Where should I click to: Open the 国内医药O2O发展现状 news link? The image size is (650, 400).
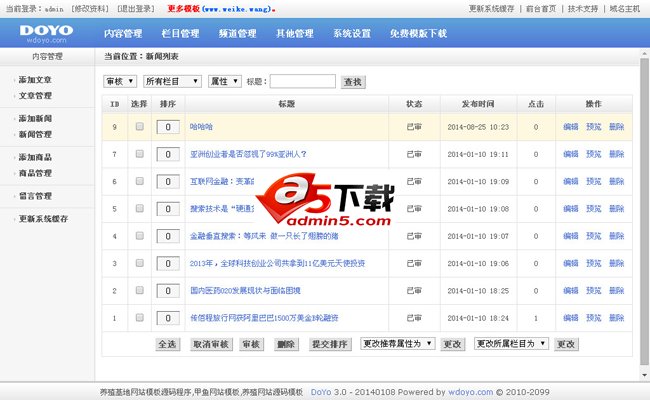[x=245, y=291]
